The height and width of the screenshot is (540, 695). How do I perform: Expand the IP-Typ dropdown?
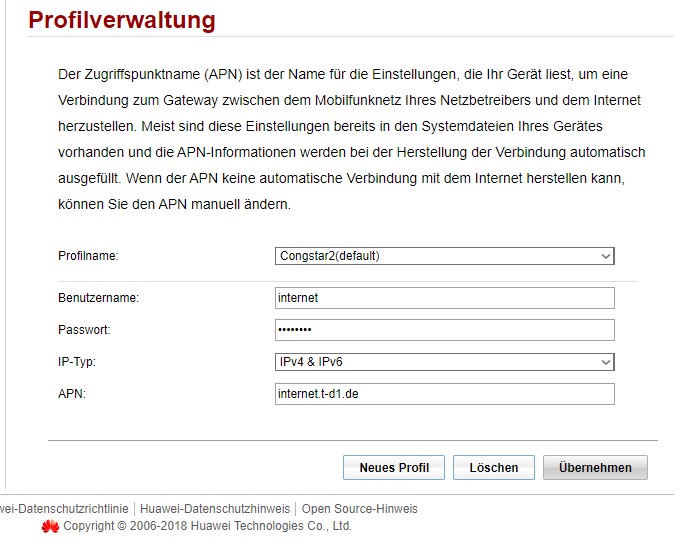(x=444, y=362)
